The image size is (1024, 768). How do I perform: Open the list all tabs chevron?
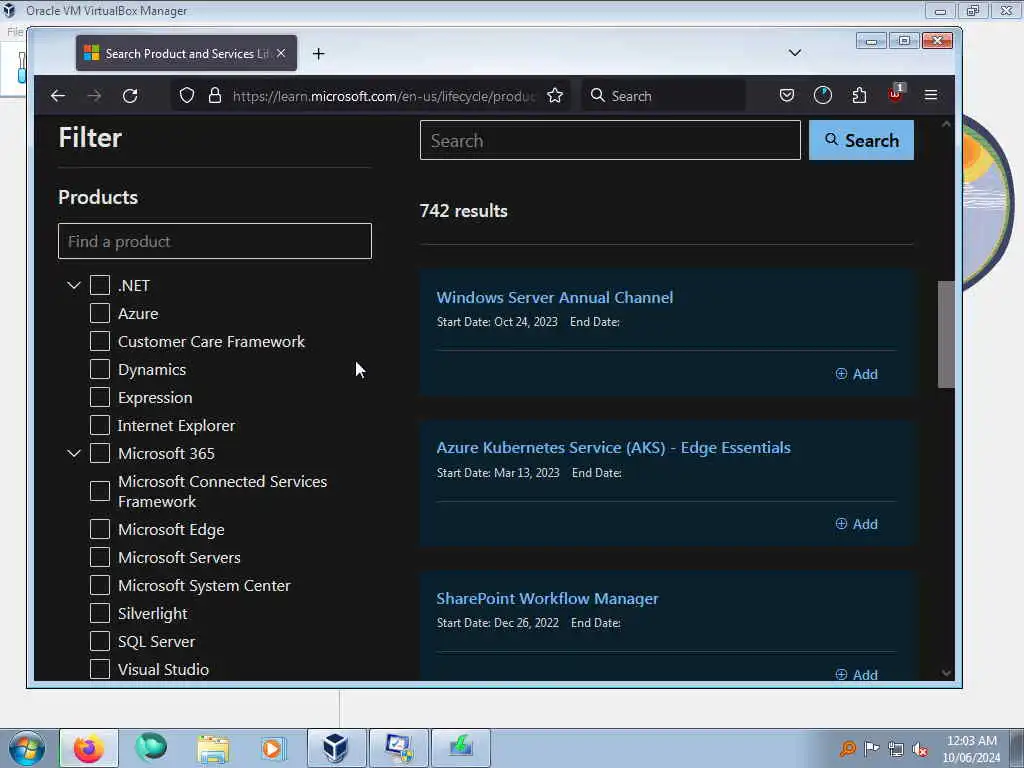[795, 53]
